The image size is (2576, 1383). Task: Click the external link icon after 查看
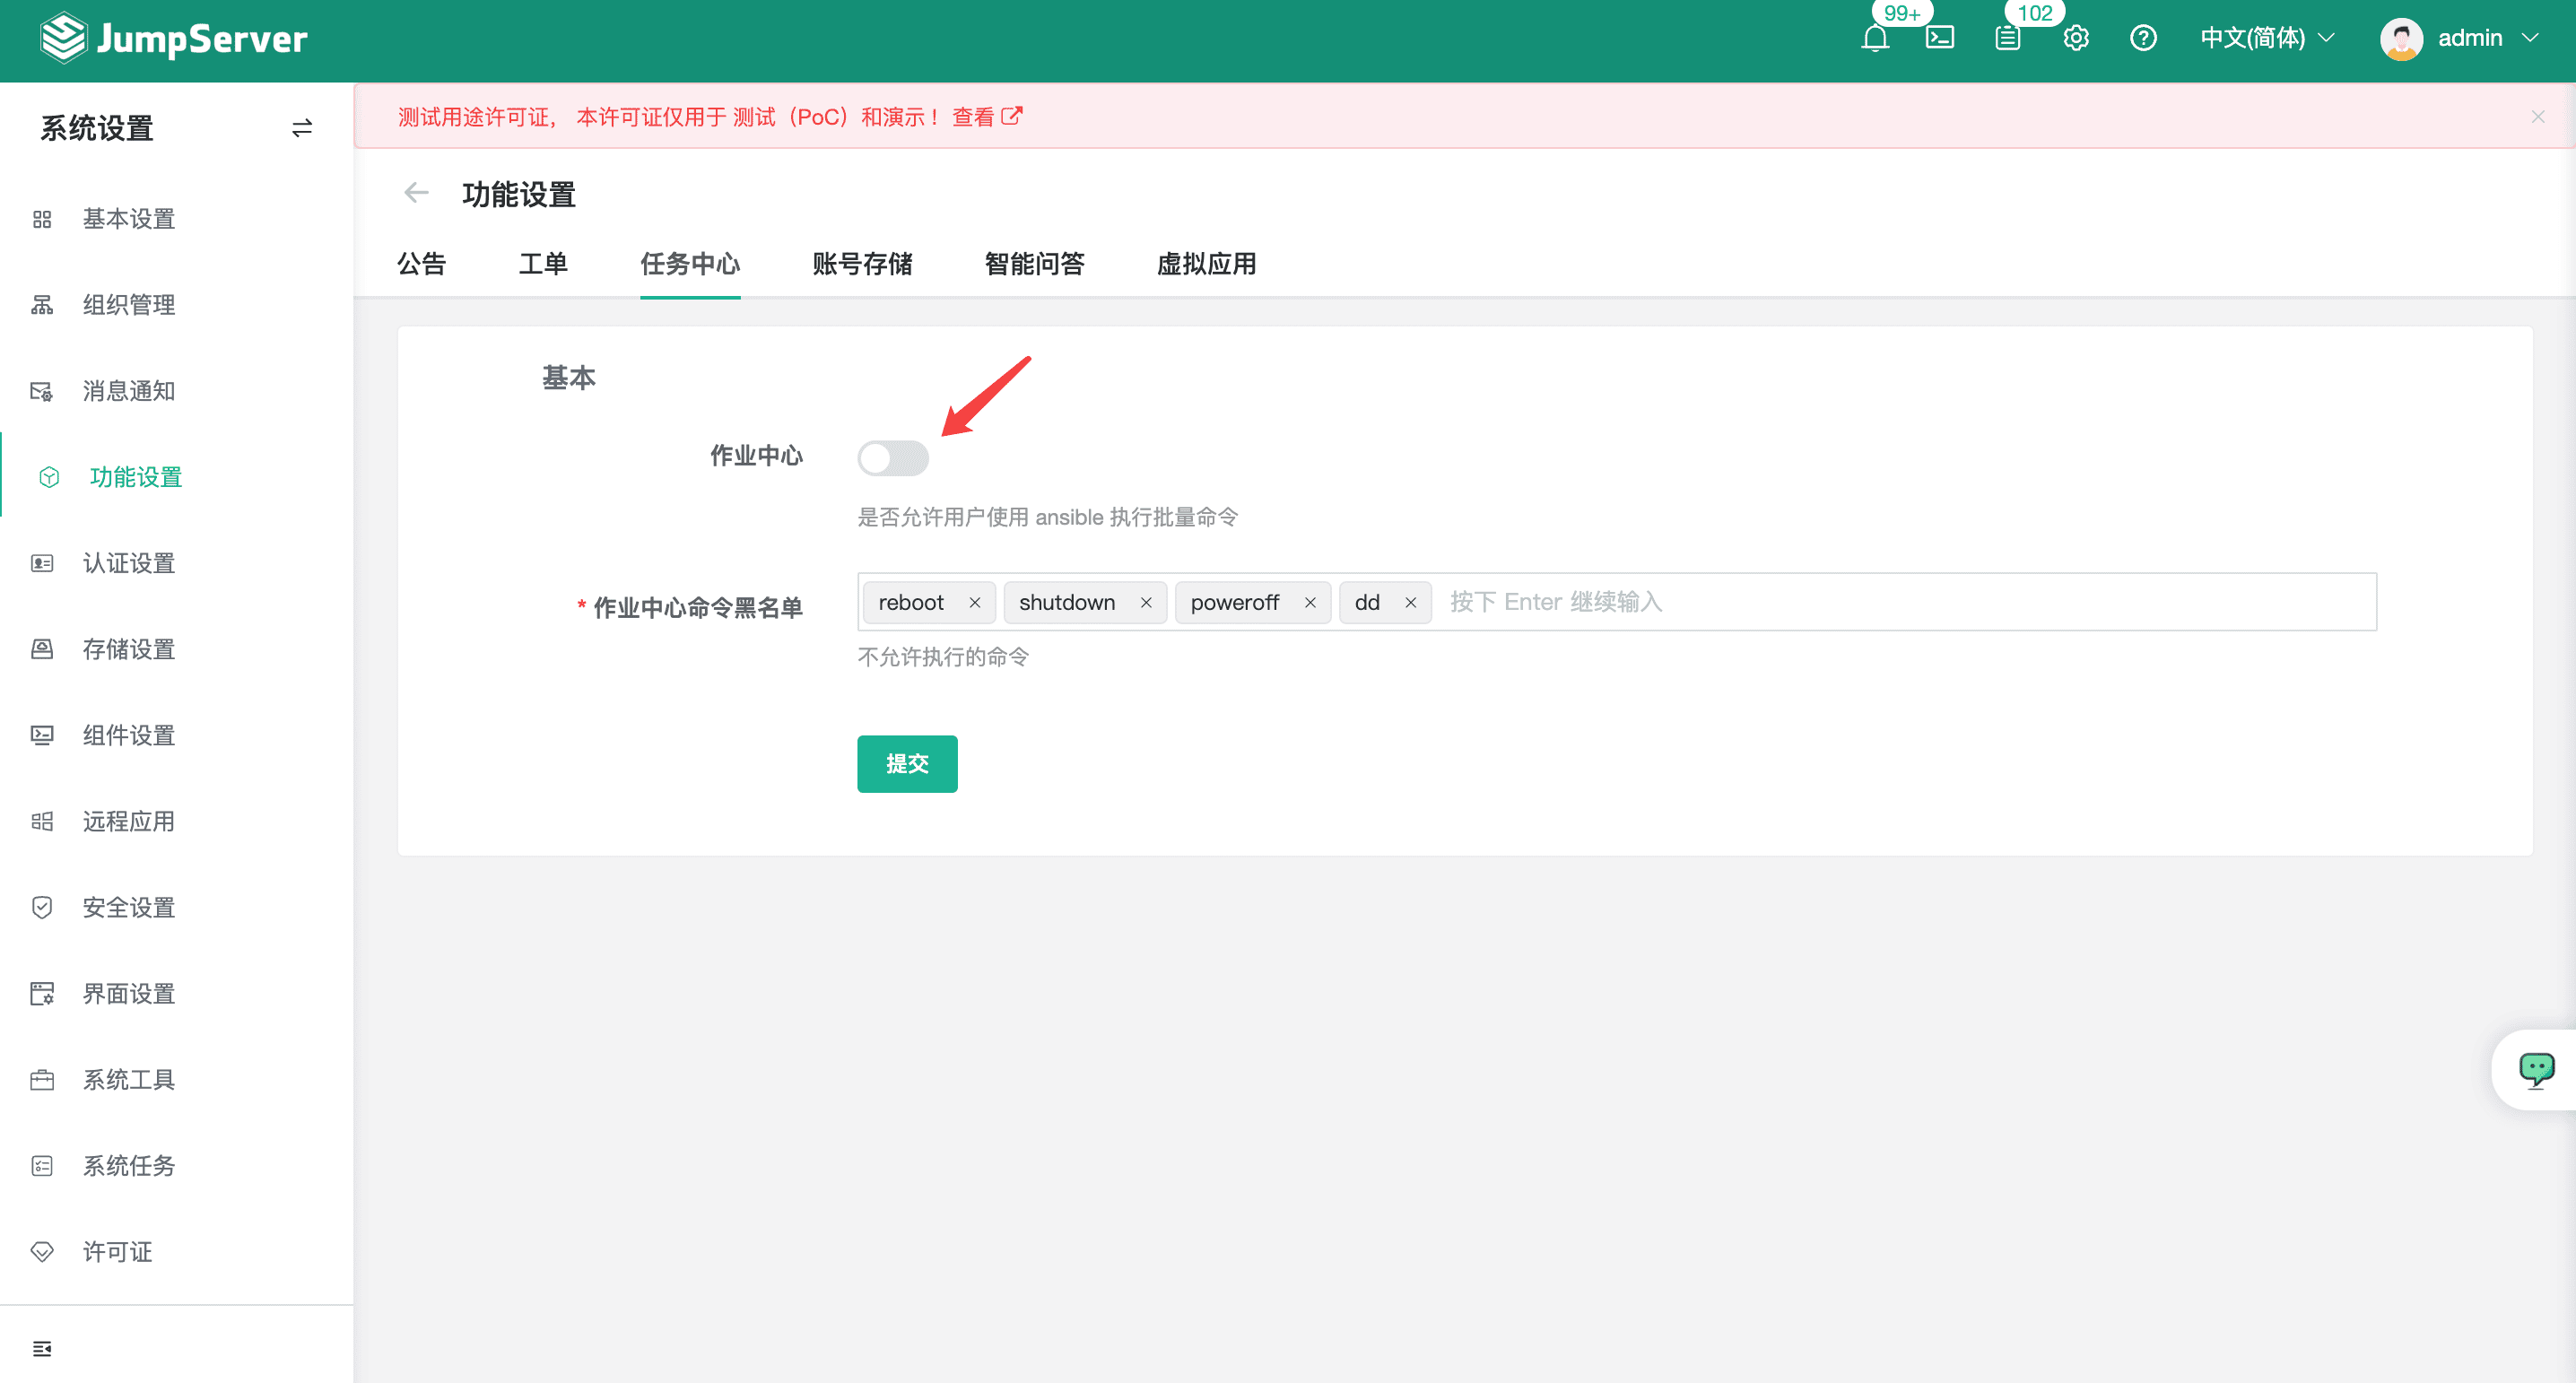coord(1012,116)
